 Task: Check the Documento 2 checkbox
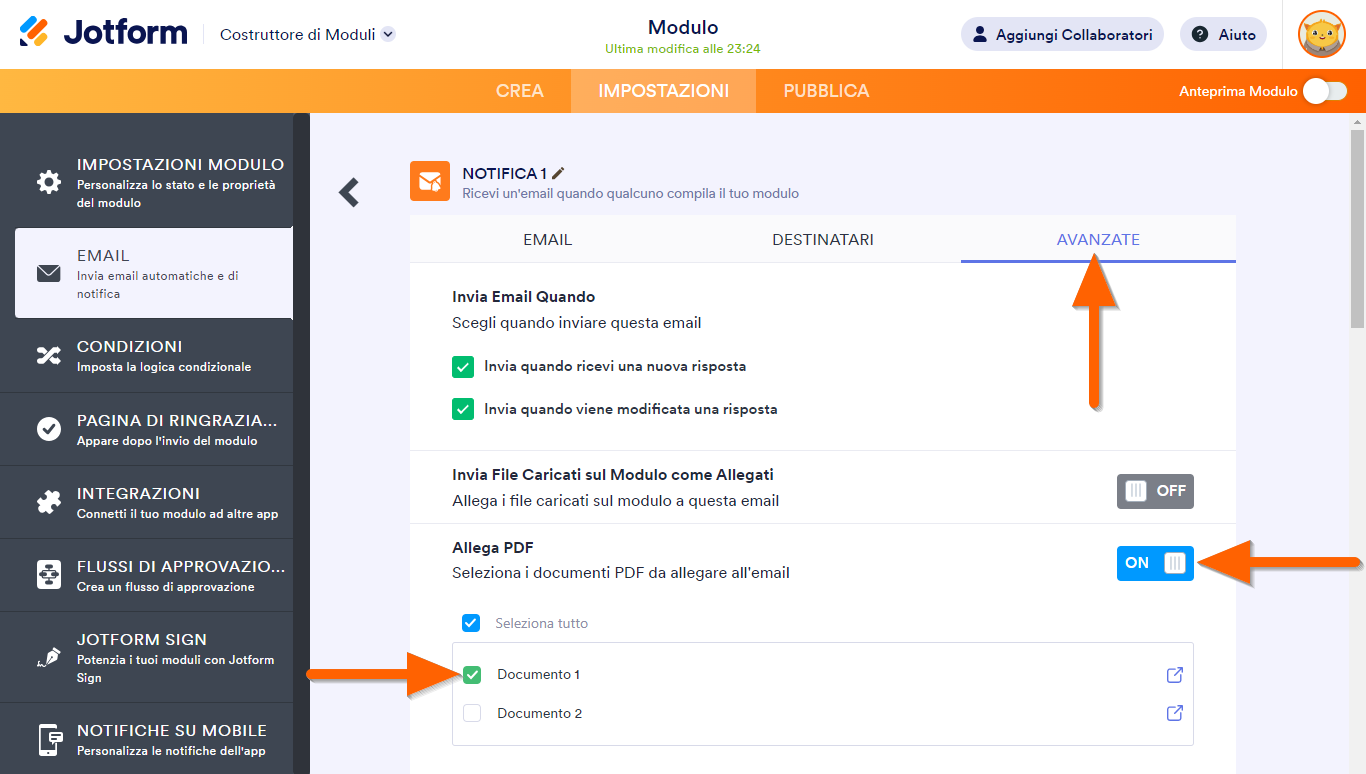click(x=472, y=713)
